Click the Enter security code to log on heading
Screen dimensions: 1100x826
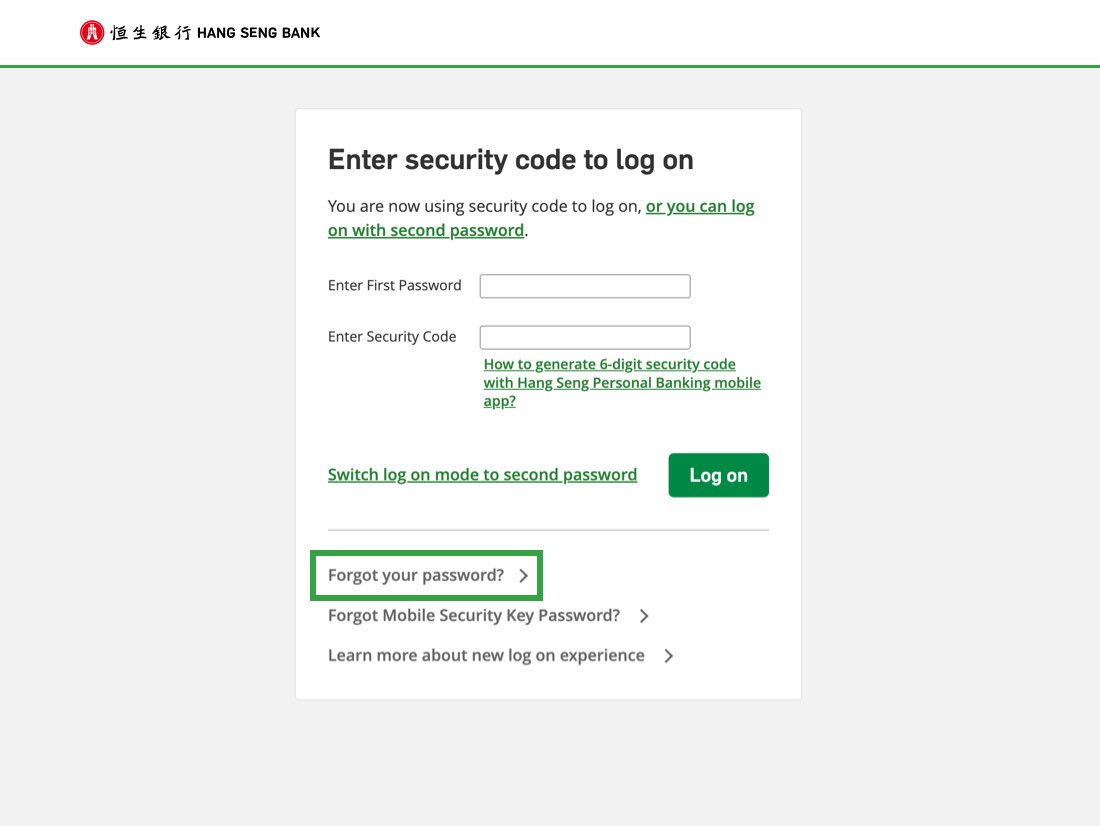[x=511, y=159]
